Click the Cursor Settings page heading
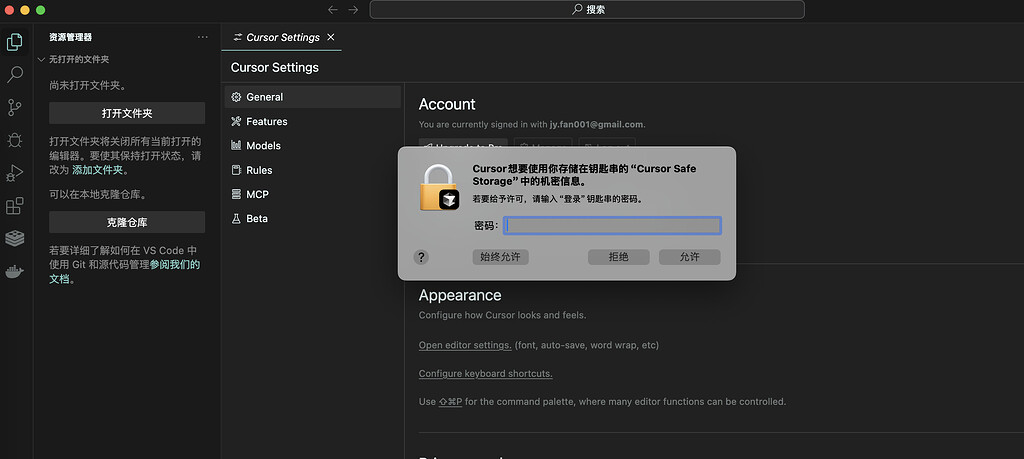Viewport: 1024px width, 459px height. (x=275, y=67)
